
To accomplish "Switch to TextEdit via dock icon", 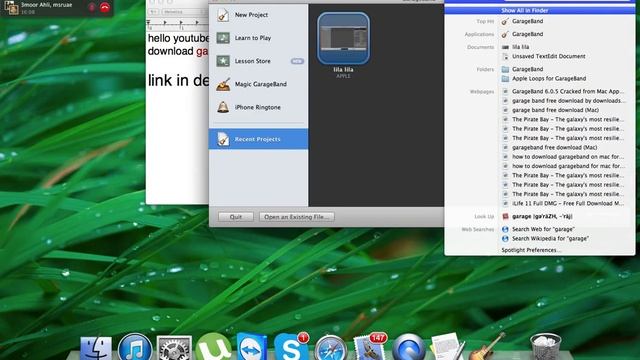I will 447,347.
